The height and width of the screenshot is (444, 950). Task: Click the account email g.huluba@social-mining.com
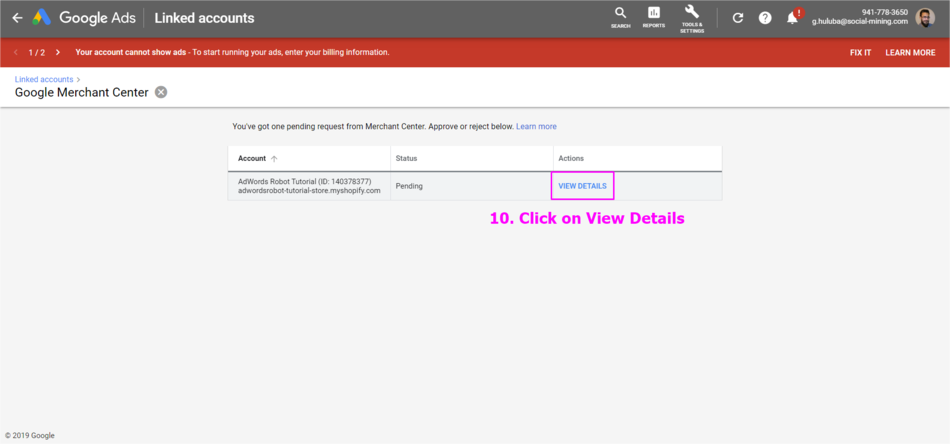click(860, 21)
